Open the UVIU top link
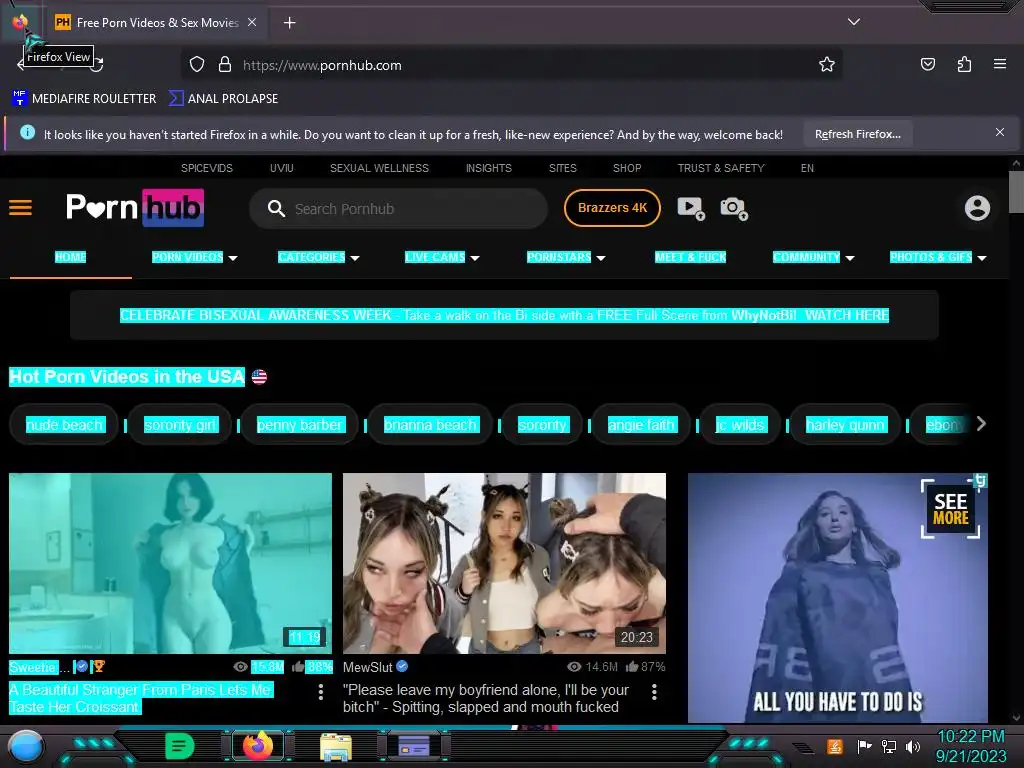This screenshot has width=1024, height=768. pos(281,168)
